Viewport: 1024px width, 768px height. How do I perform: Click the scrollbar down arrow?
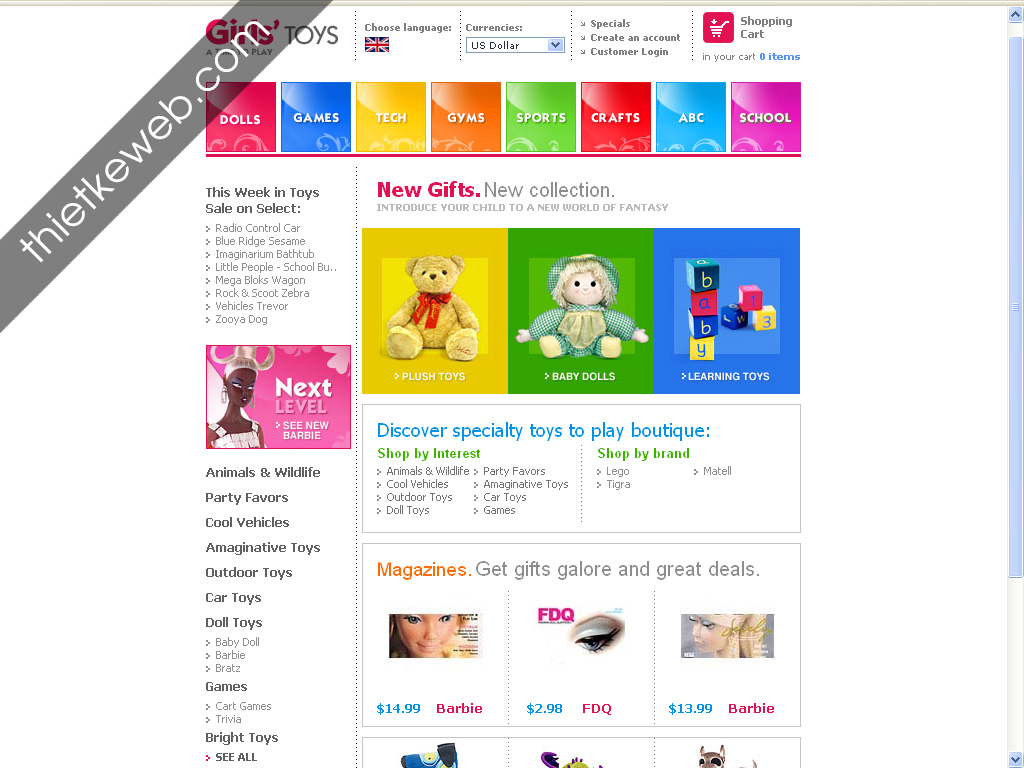pos(1016,760)
